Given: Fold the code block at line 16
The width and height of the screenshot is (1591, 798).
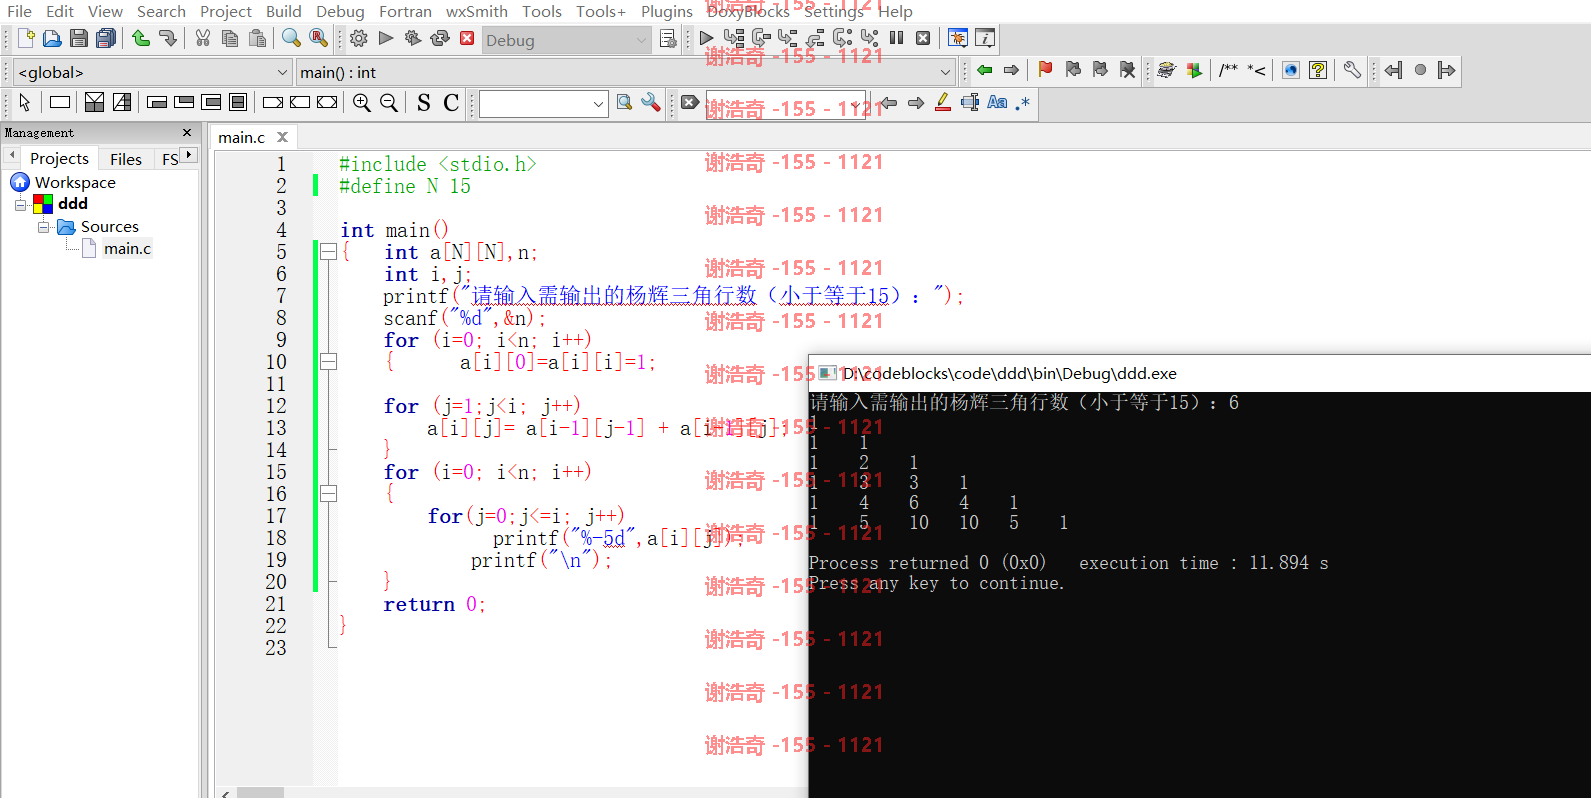Looking at the screenshot, I should [328, 494].
